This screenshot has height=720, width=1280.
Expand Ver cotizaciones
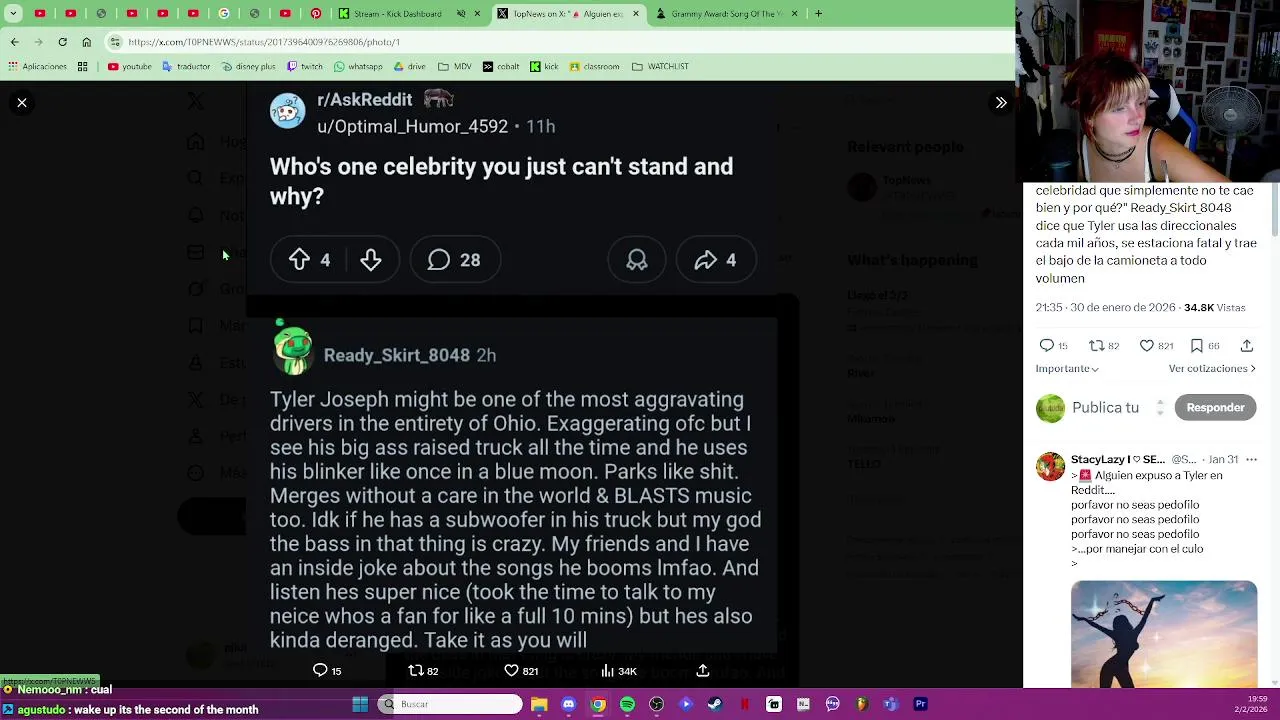click(x=1212, y=369)
